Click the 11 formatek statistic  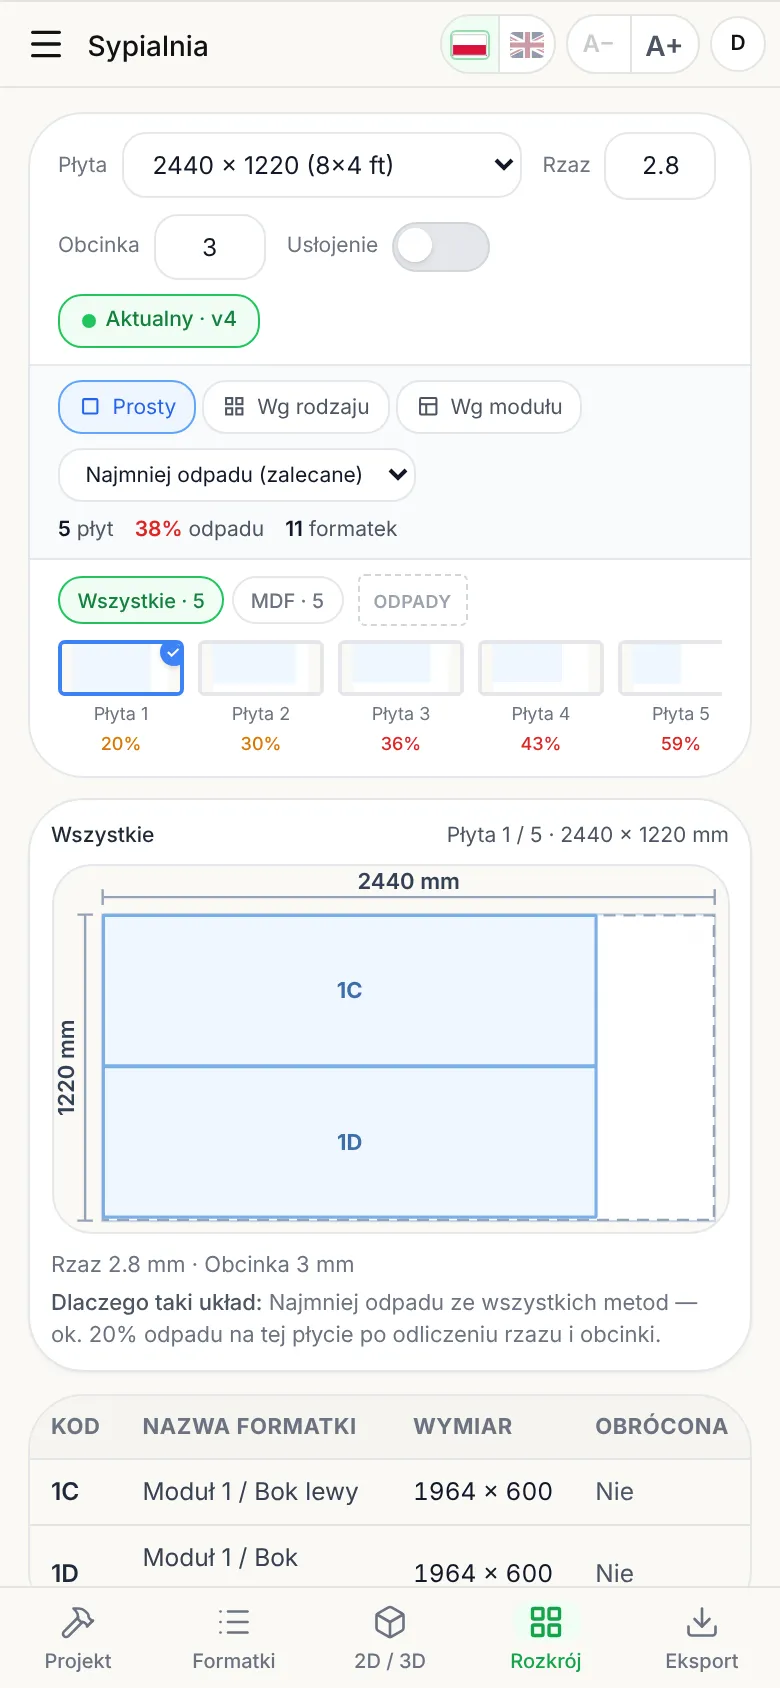point(341,529)
